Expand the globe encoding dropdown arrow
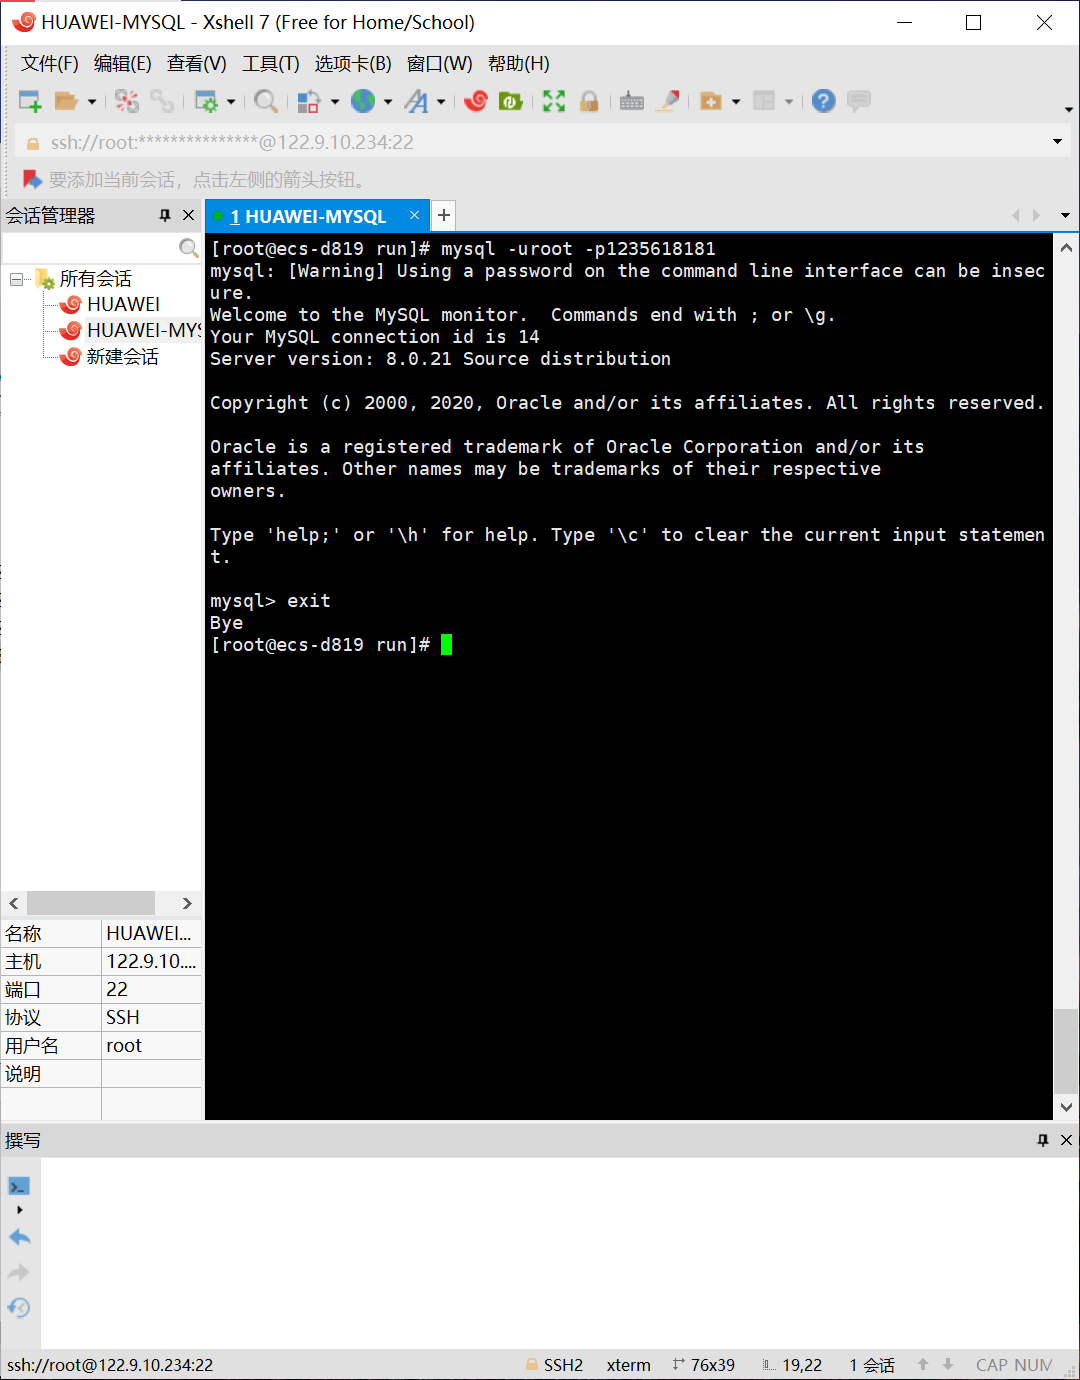The width and height of the screenshot is (1080, 1380). click(388, 101)
